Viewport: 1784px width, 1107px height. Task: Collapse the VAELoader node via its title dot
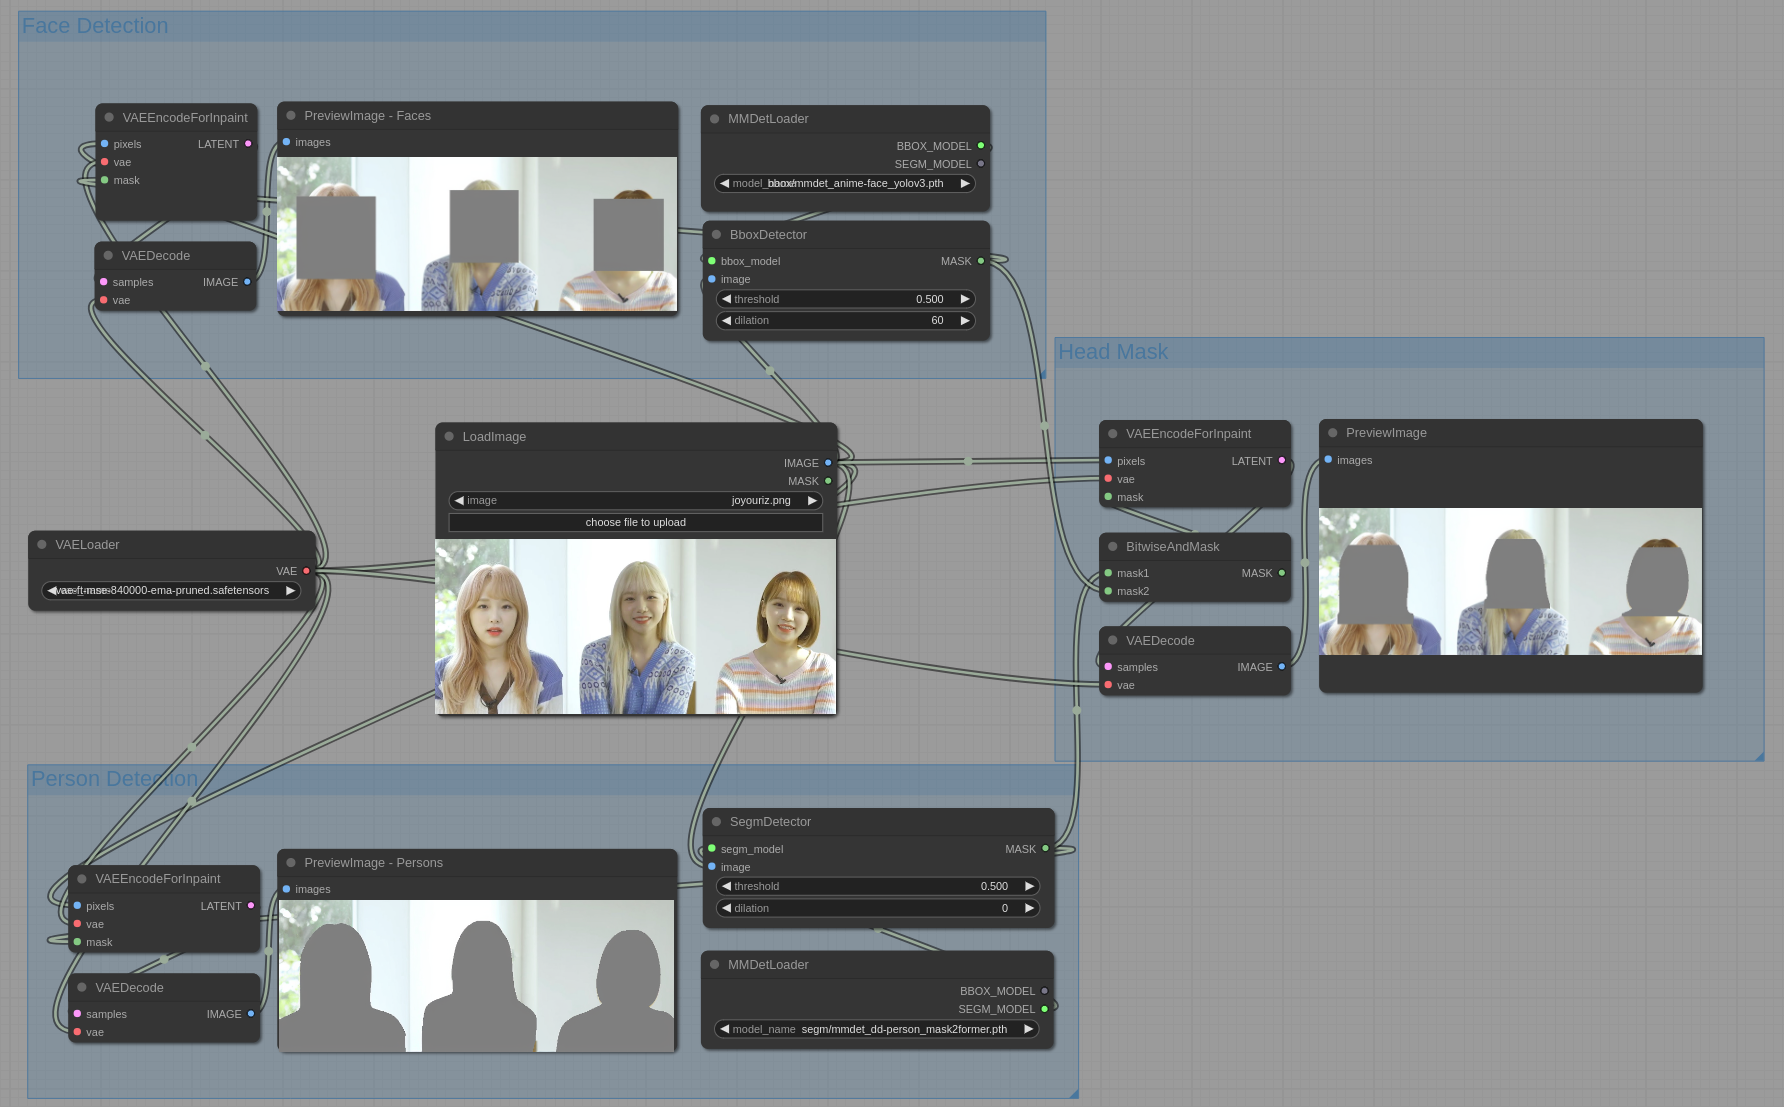(42, 545)
